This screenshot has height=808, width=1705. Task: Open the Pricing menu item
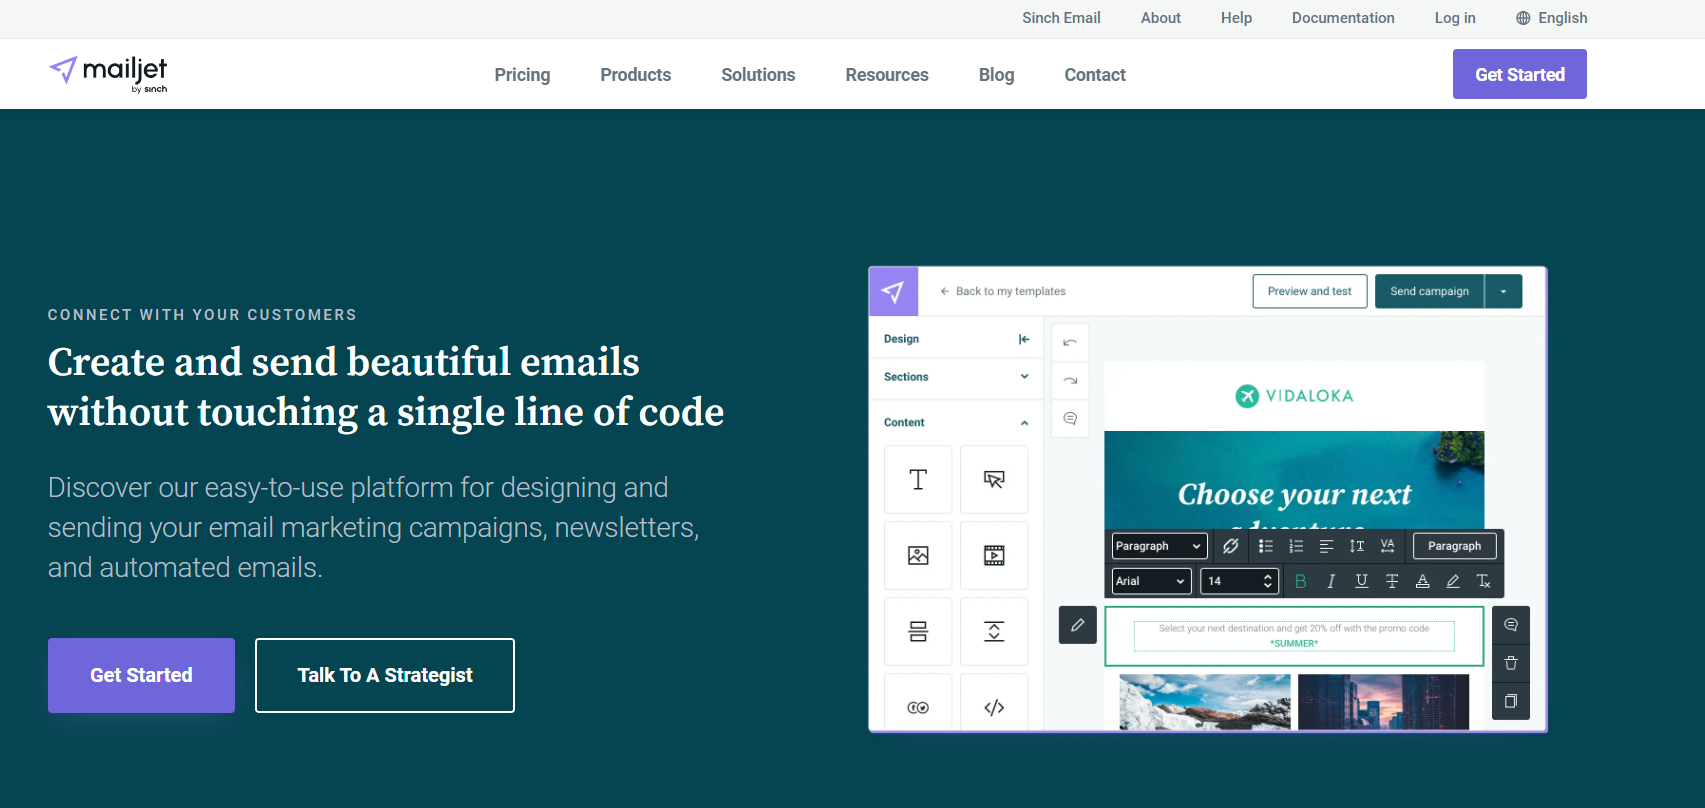click(x=522, y=75)
